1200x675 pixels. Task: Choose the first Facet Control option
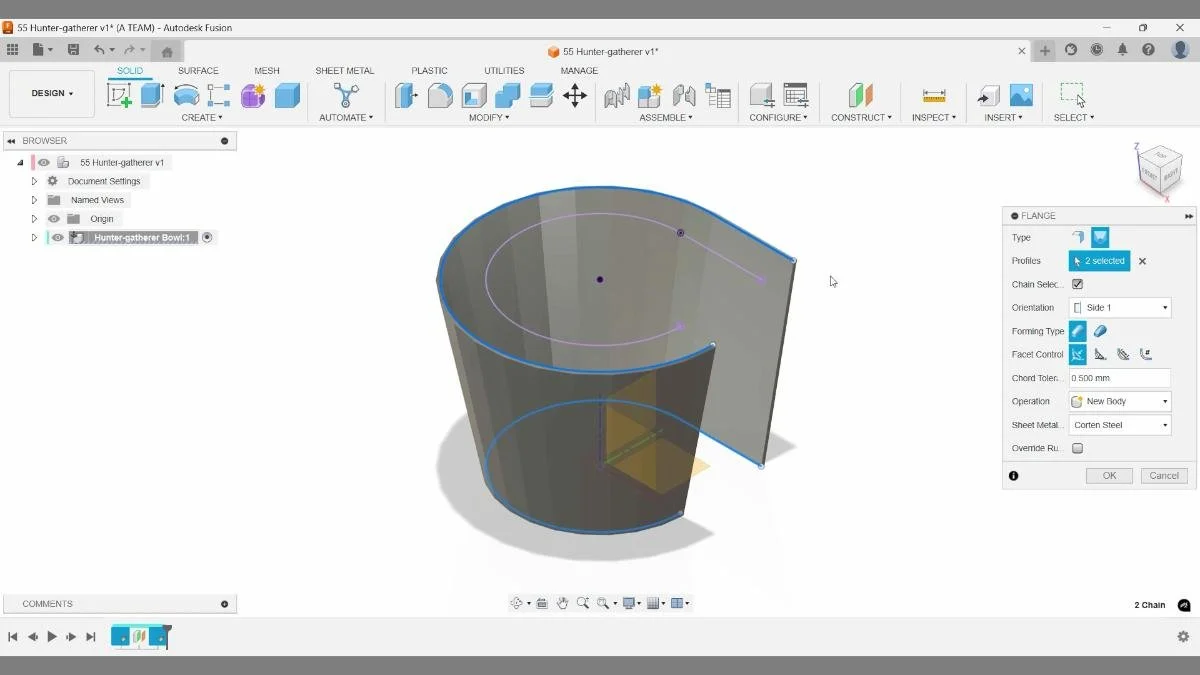(x=1077, y=353)
